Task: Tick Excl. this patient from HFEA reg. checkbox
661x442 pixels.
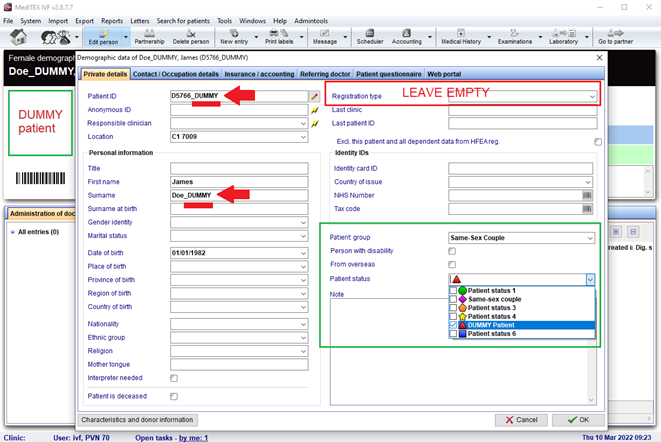Action: [598, 142]
